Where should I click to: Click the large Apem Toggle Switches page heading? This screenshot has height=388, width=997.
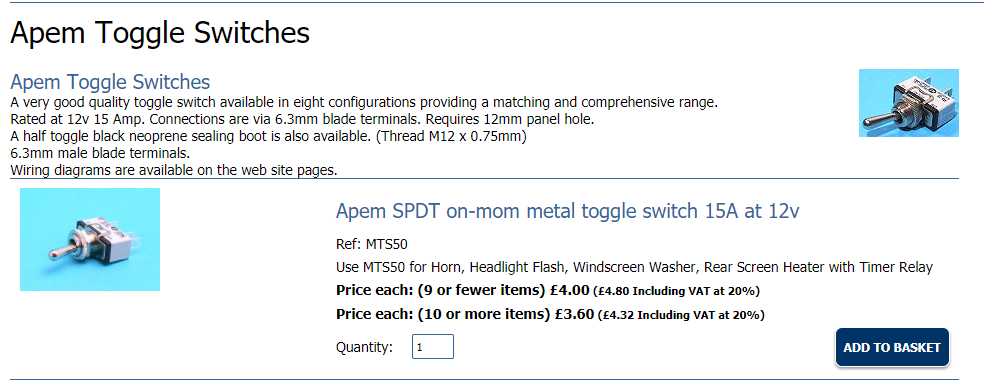tap(160, 32)
